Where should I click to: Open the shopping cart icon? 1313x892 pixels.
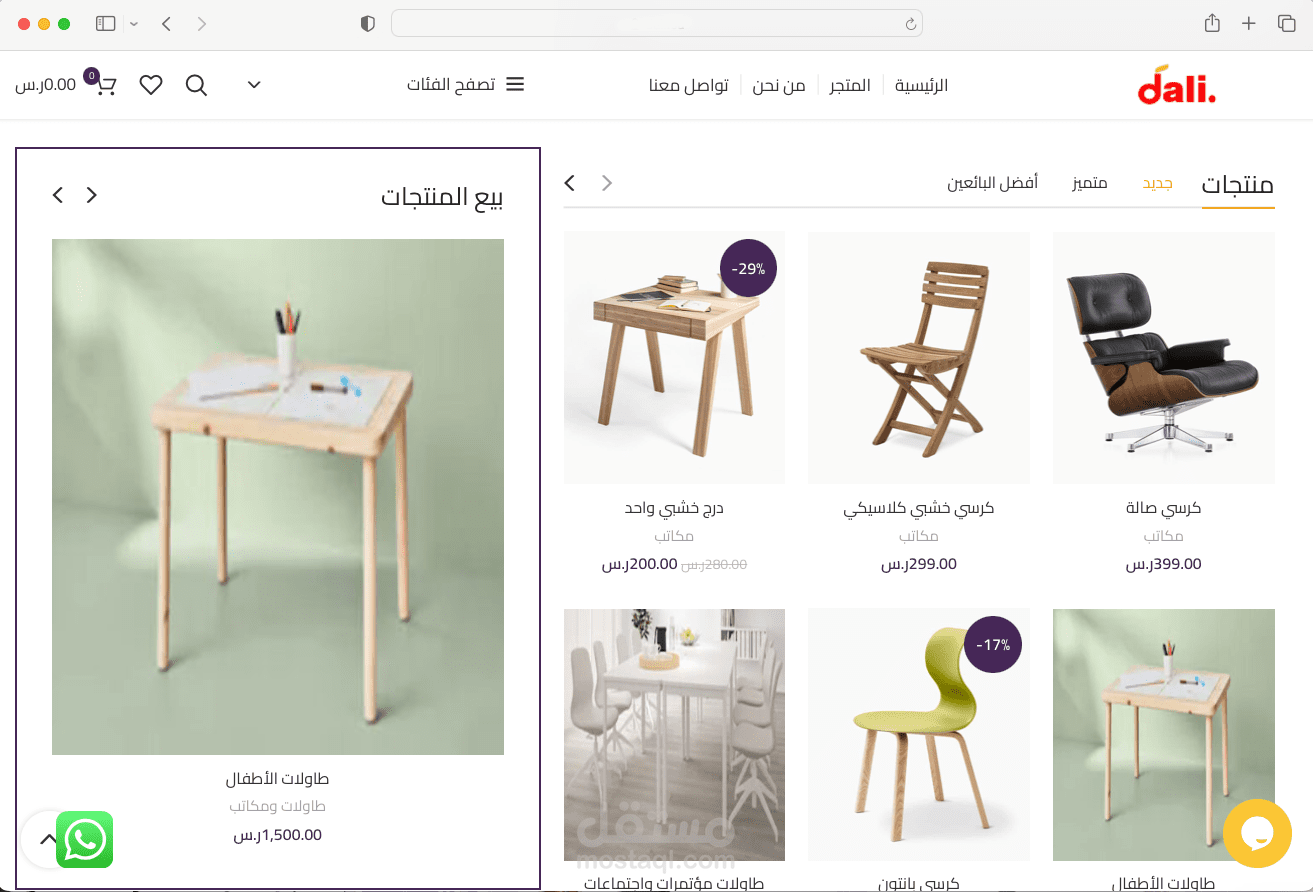click(x=105, y=85)
